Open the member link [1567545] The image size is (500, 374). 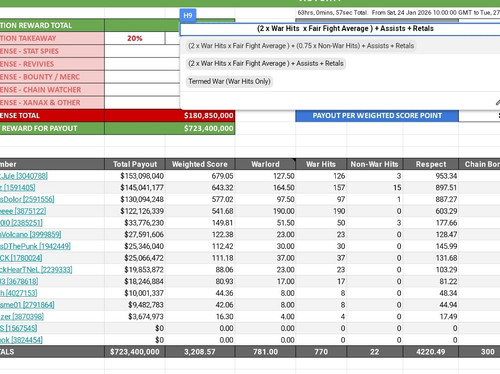tap(18, 328)
